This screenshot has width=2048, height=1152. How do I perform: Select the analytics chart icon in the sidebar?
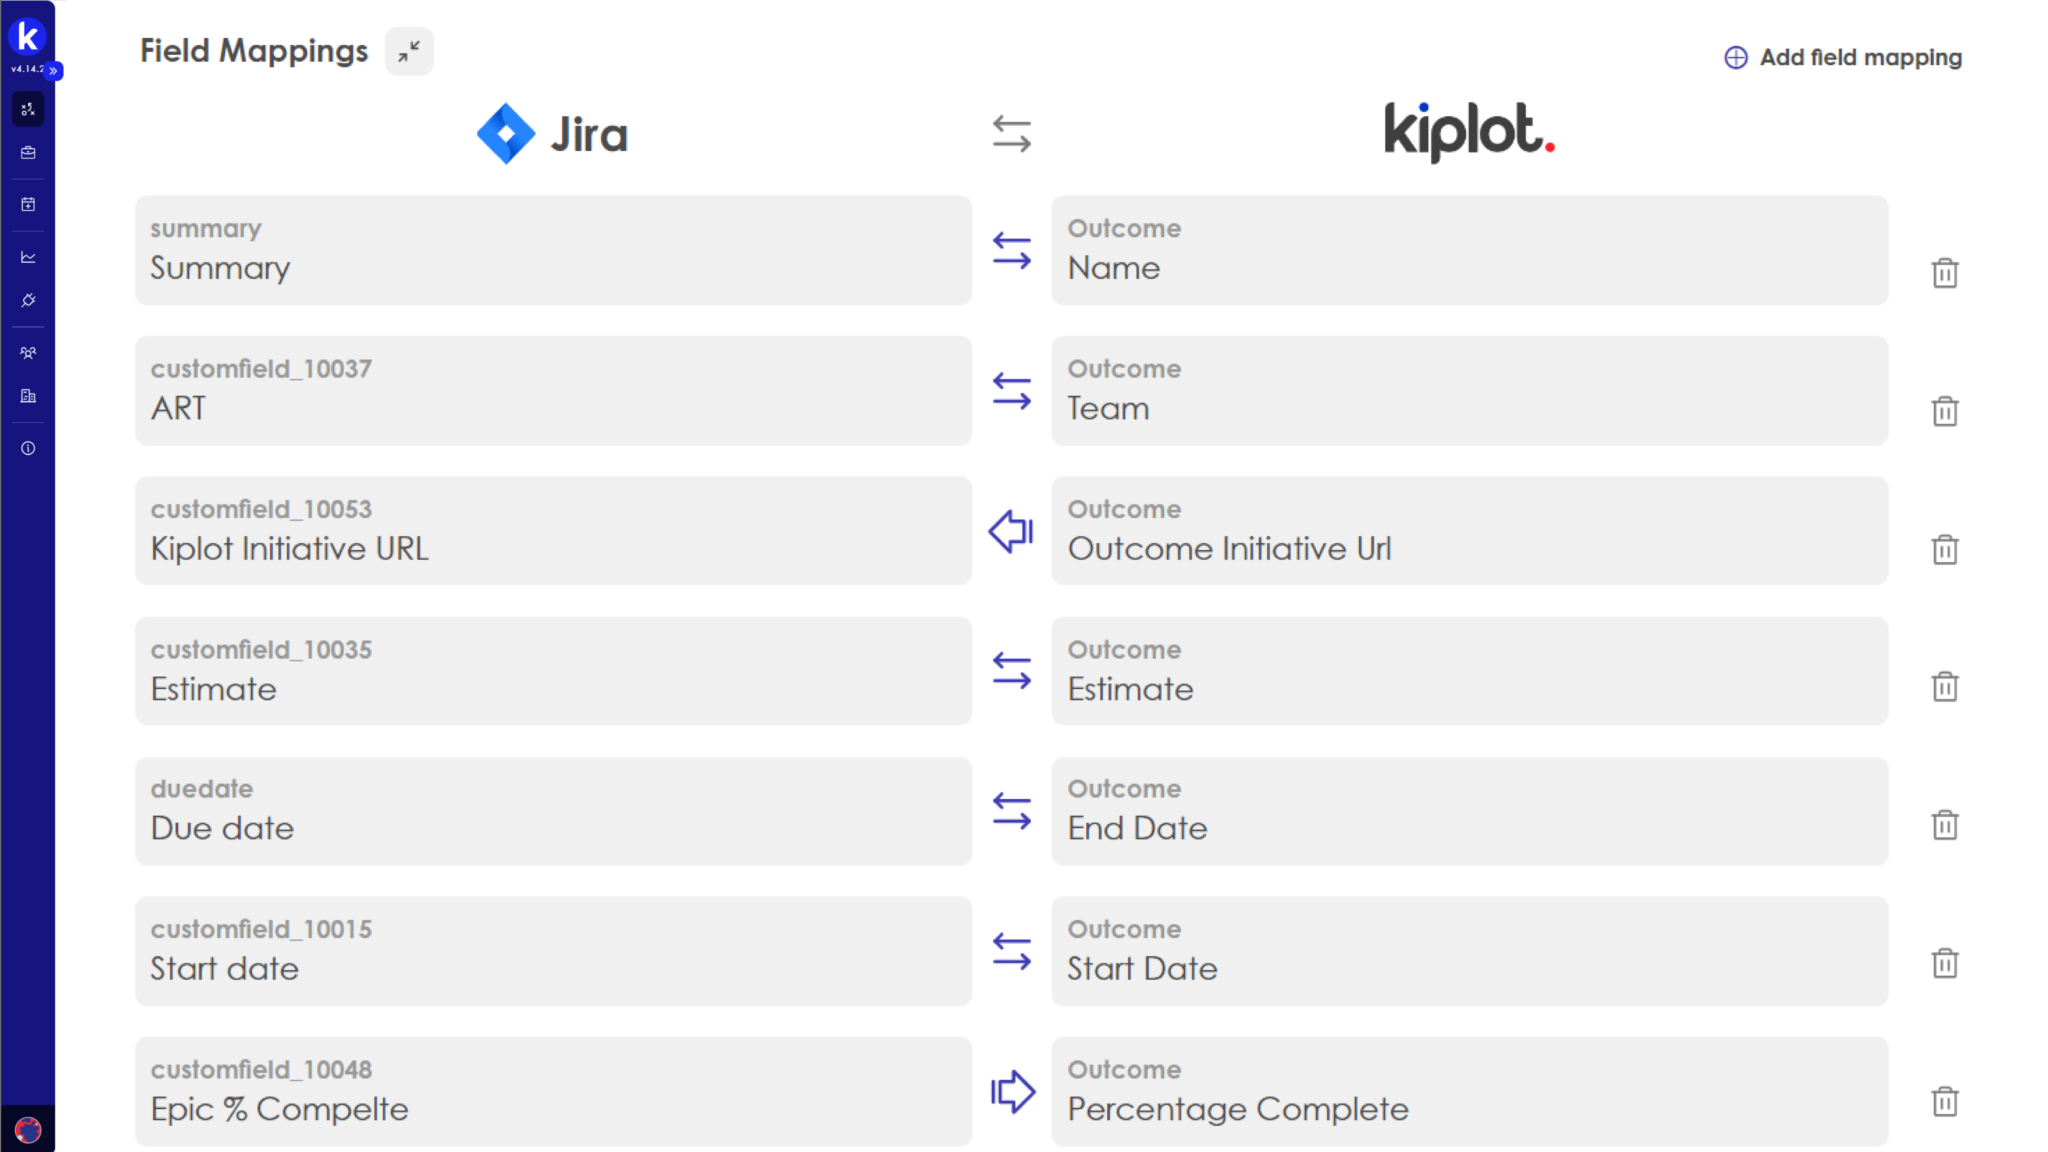point(28,256)
